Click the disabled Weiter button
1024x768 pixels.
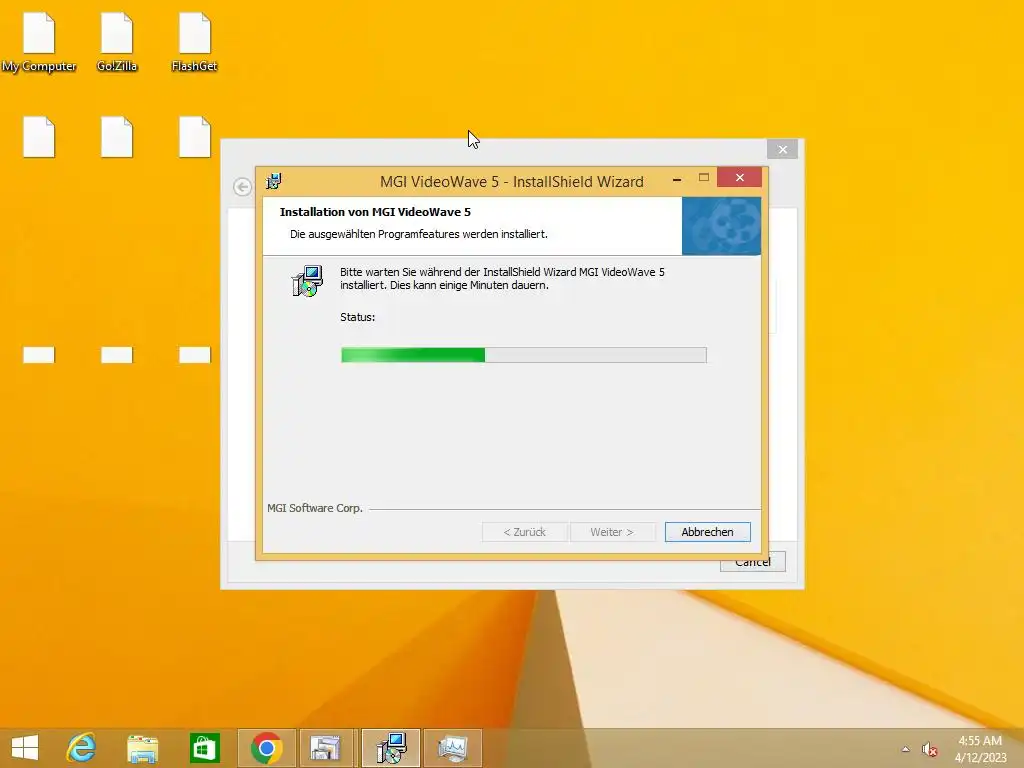pyautogui.click(x=612, y=532)
